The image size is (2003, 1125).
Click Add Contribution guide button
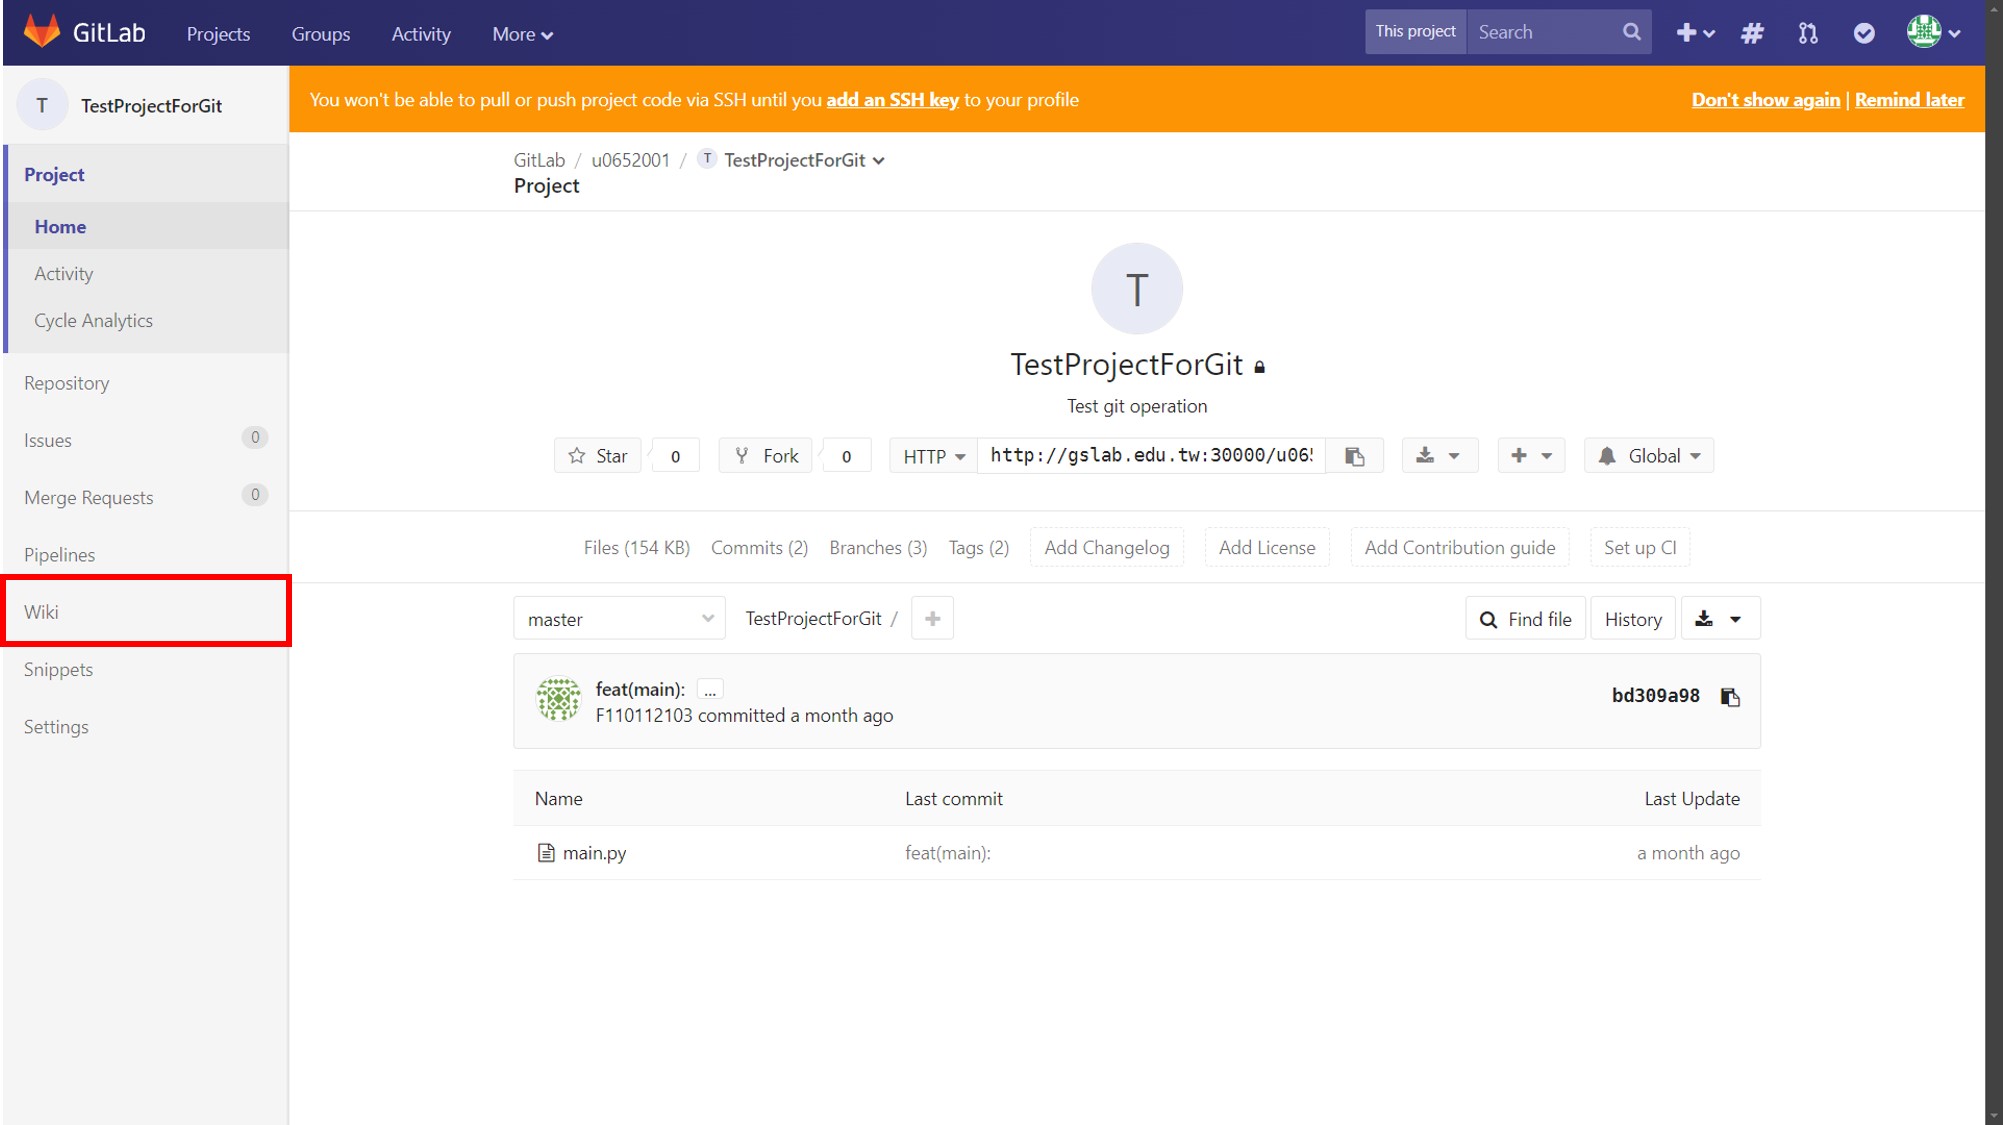(1459, 548)
